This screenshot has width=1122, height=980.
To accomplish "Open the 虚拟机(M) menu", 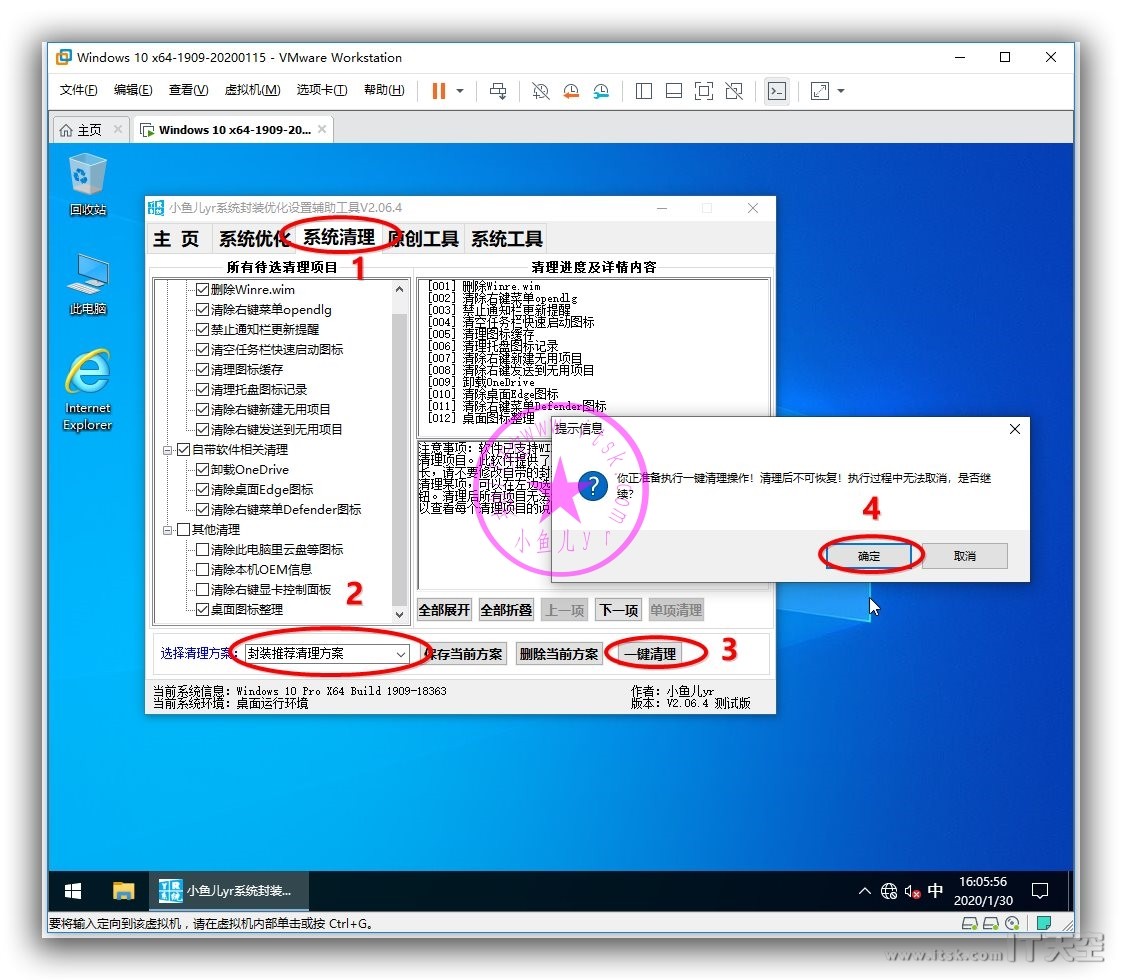I will (252, 89).
